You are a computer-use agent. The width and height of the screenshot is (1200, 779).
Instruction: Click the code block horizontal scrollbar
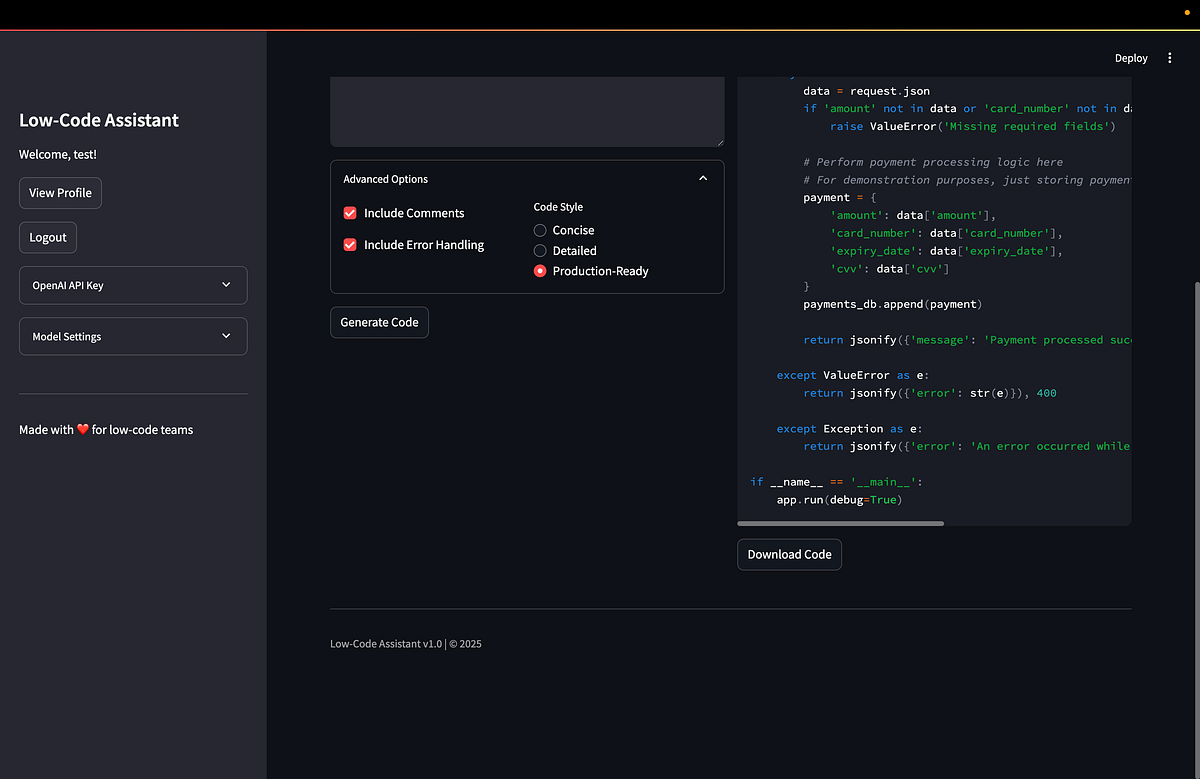(840, 523)
